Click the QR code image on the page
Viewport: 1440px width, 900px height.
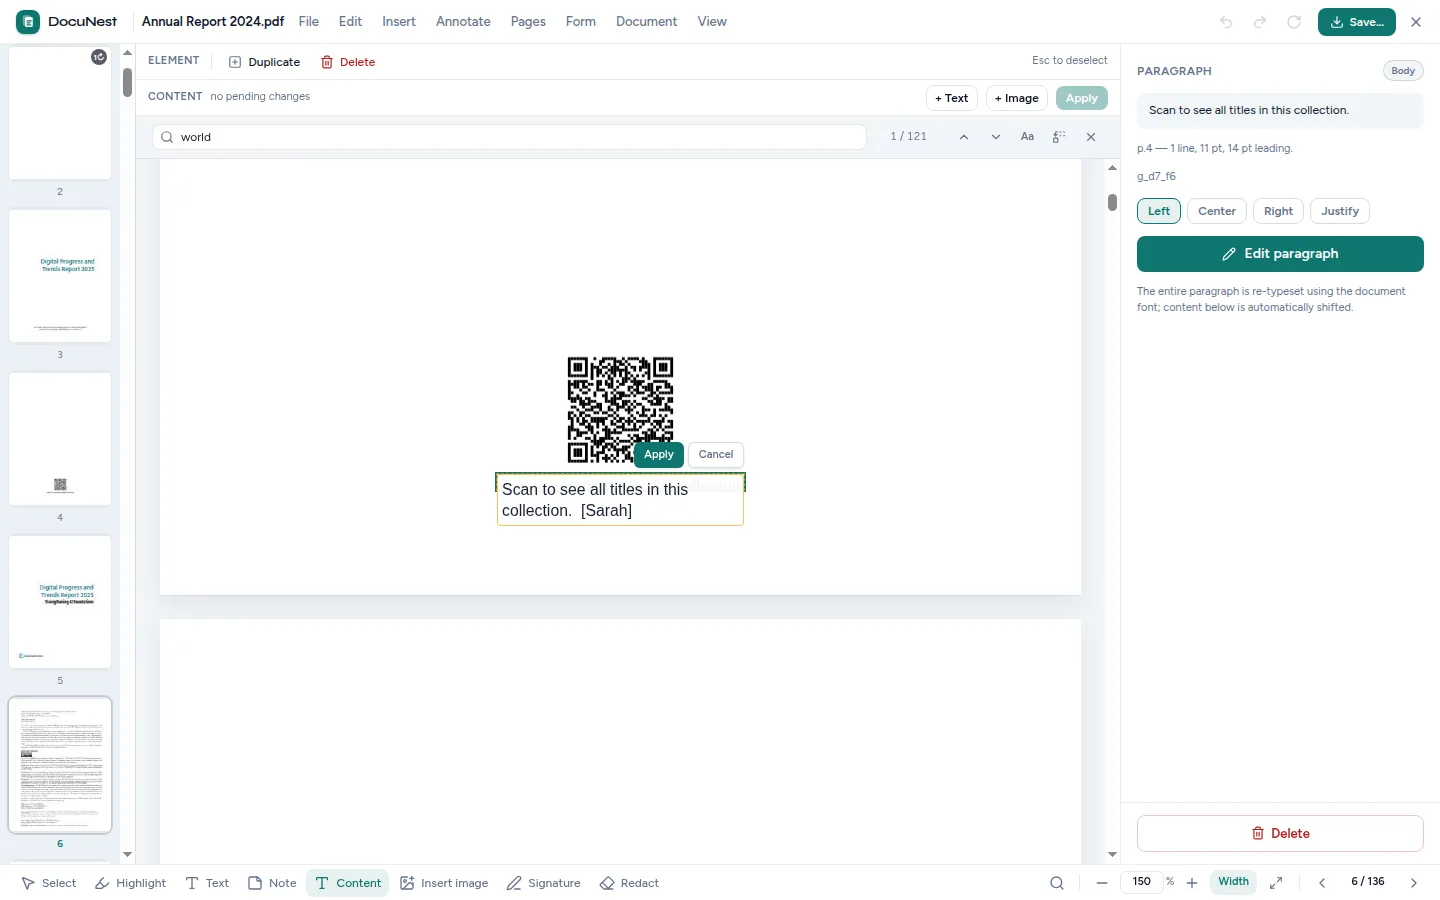coord(620,410)
